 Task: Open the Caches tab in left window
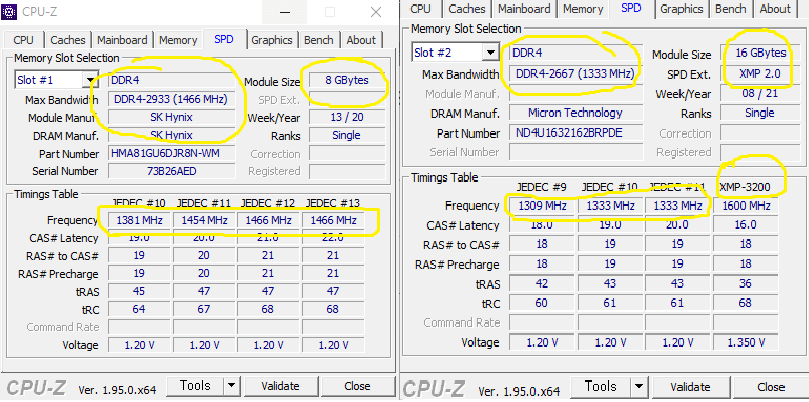[x=68, y=40]
